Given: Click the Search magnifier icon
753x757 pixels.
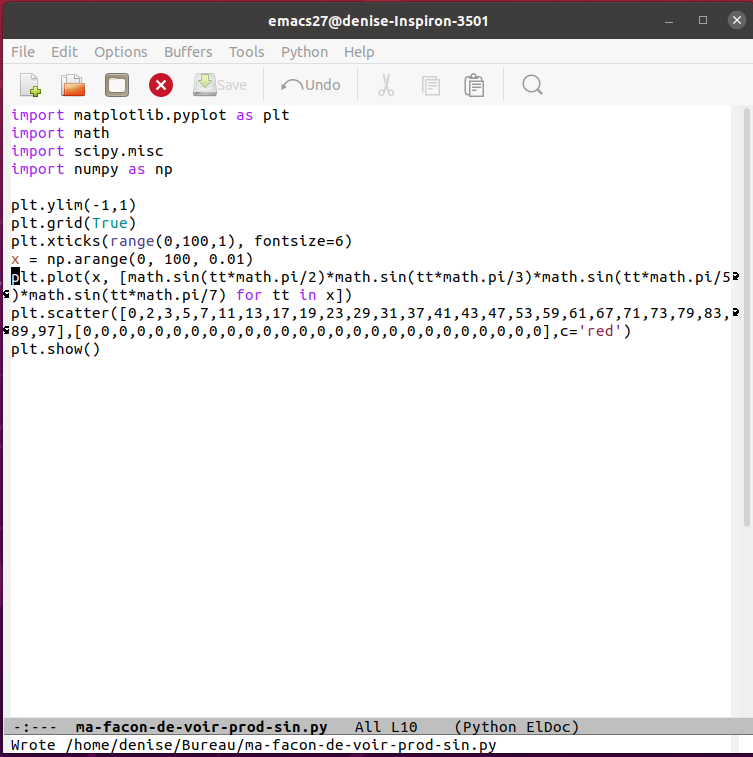Looking at the screenshot, I should 532,85.
